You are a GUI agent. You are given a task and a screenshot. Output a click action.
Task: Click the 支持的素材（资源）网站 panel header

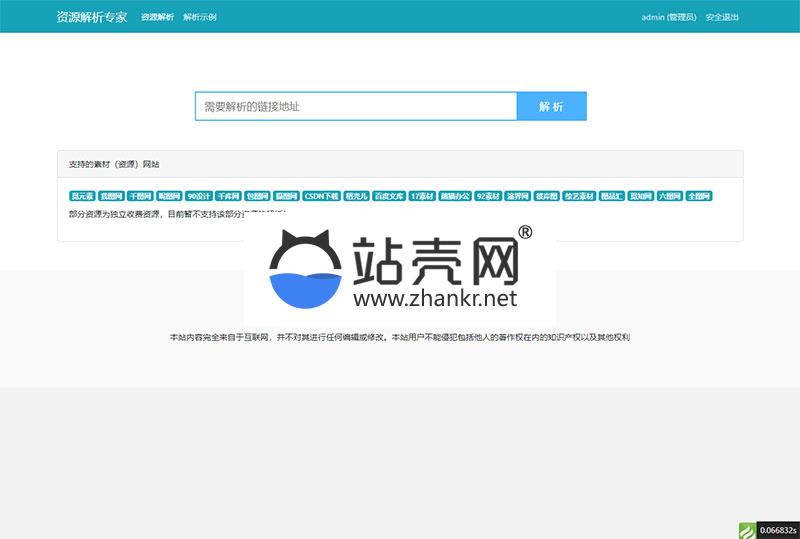click(x=400, y=164)
